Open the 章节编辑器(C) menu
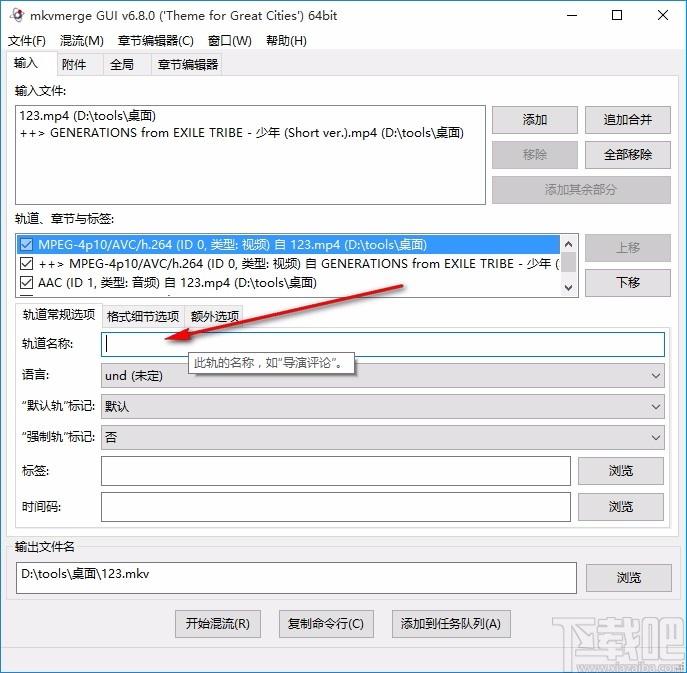The height and width of the screenshot is (673, 687). [156, 41]
